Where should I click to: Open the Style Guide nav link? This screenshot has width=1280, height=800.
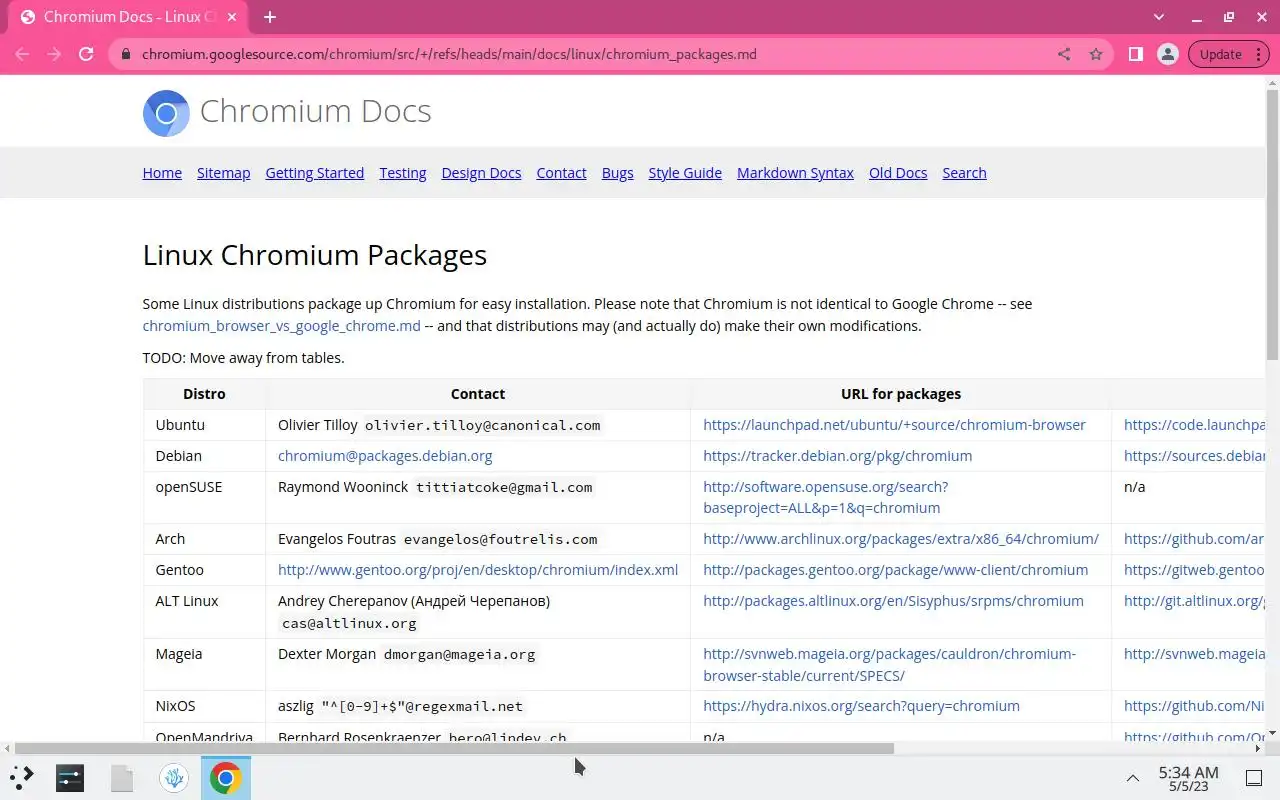685,173
